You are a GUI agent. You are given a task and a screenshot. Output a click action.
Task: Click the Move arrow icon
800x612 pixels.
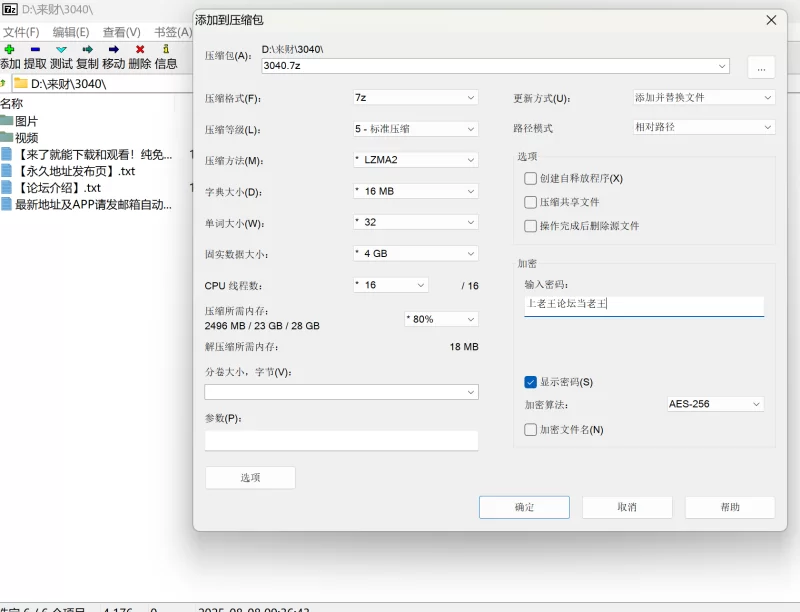[114, 49]
